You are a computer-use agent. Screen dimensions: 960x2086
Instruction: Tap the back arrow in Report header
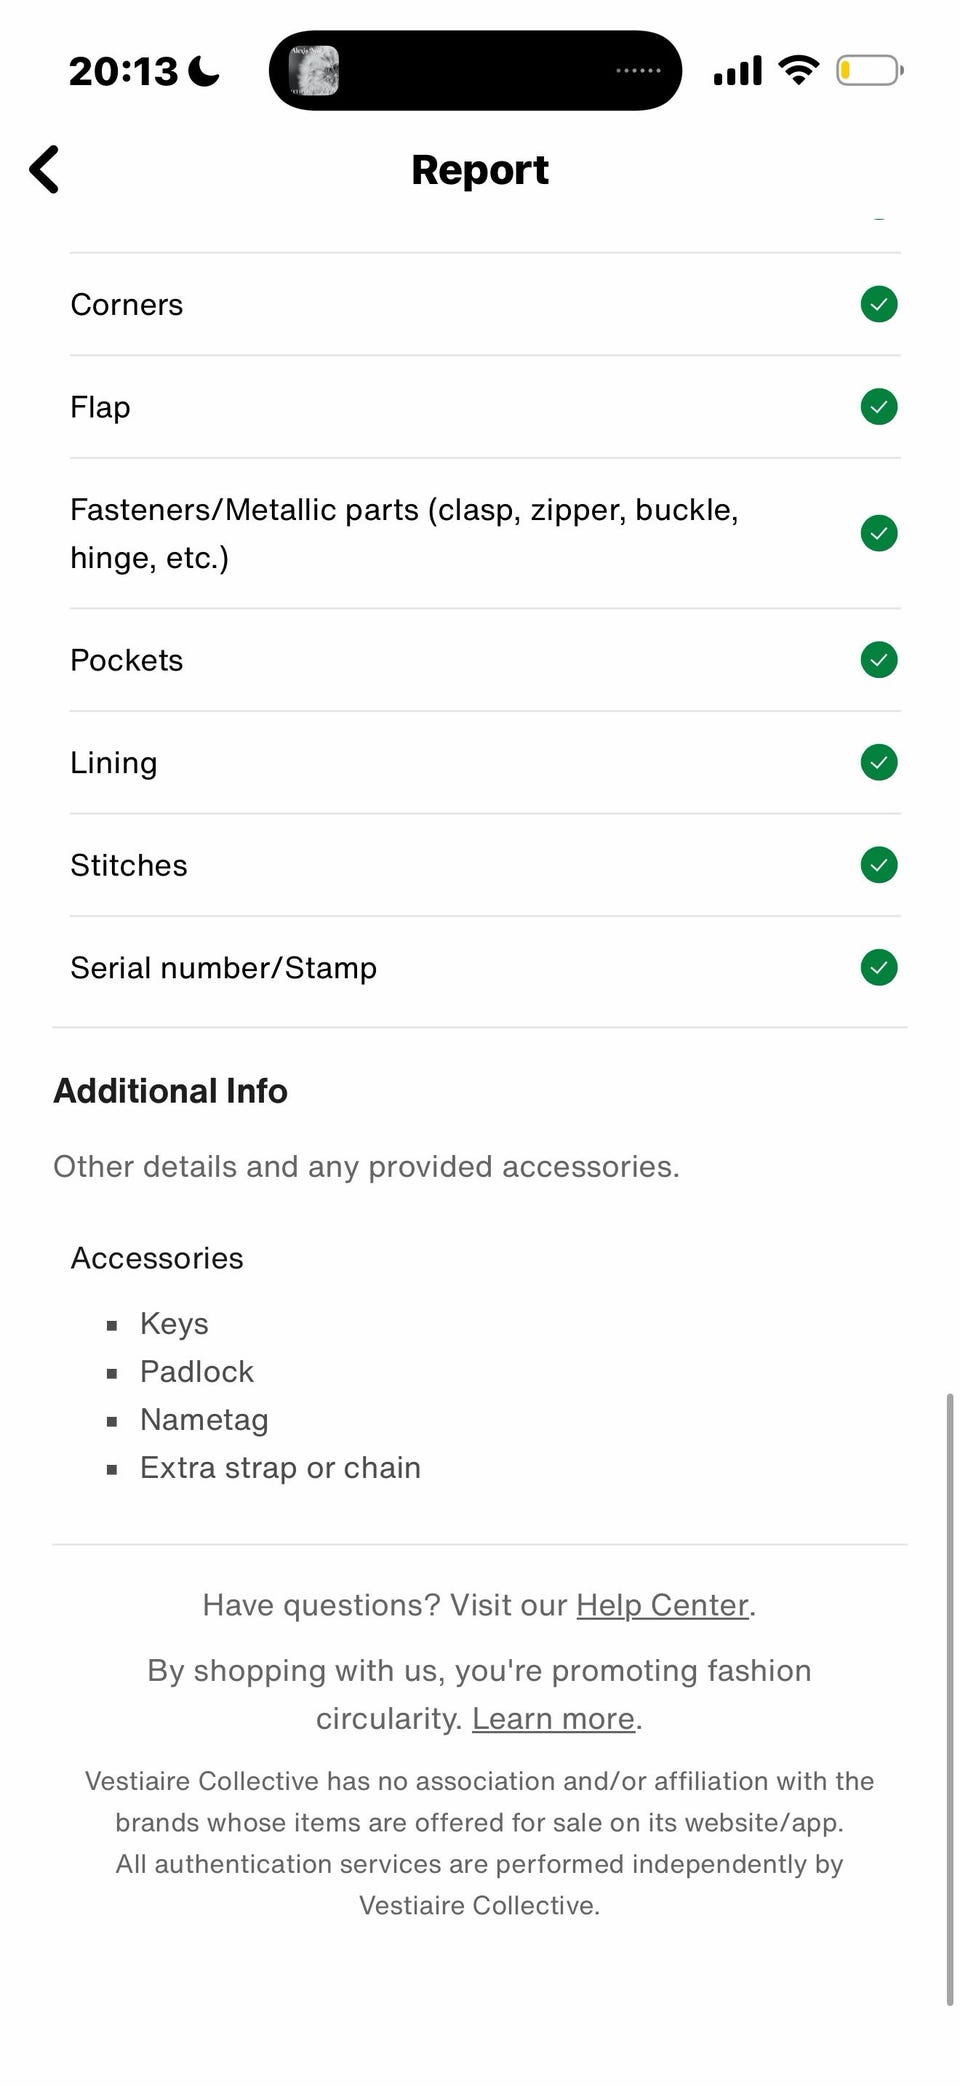[45, 169]
